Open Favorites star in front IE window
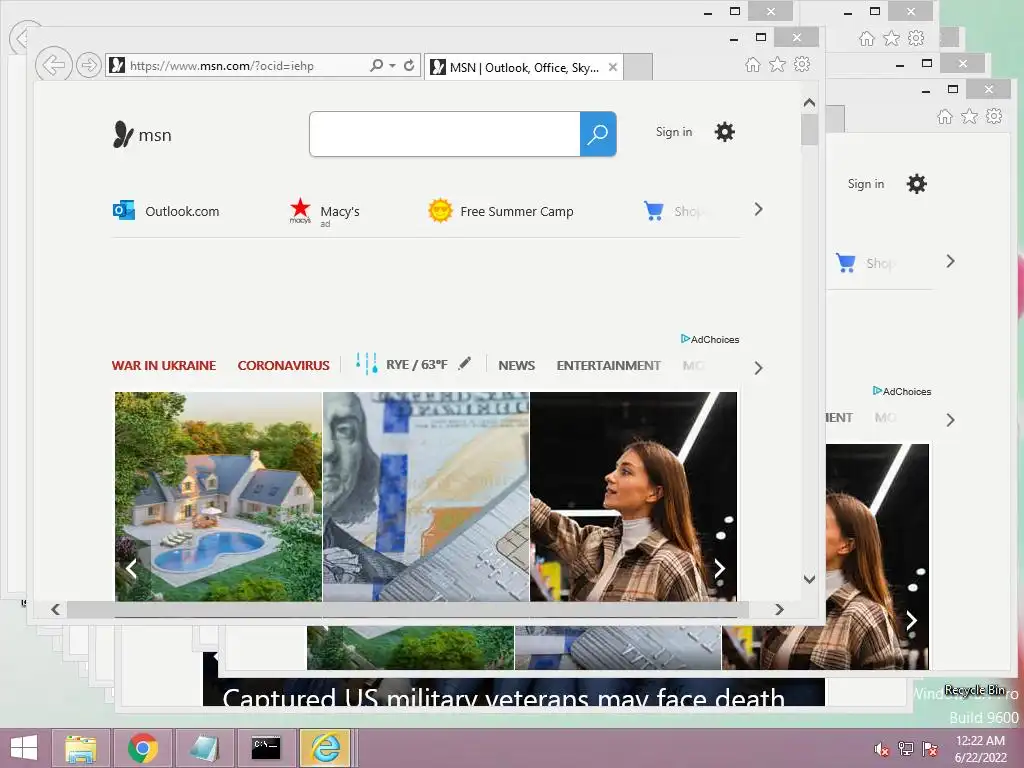The image size is (1024, 768). [777, 64]
